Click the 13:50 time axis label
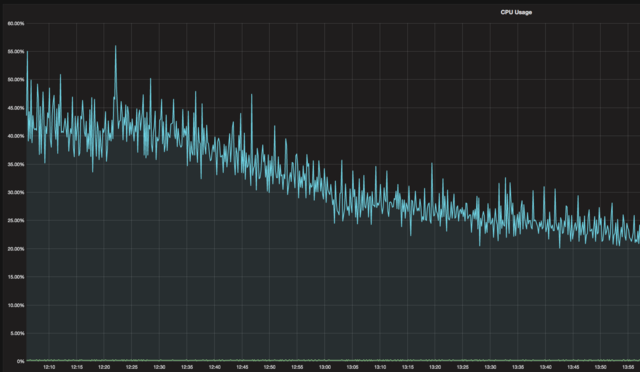The width and height of the screenshot is (640, 372). tap(600, 367)
